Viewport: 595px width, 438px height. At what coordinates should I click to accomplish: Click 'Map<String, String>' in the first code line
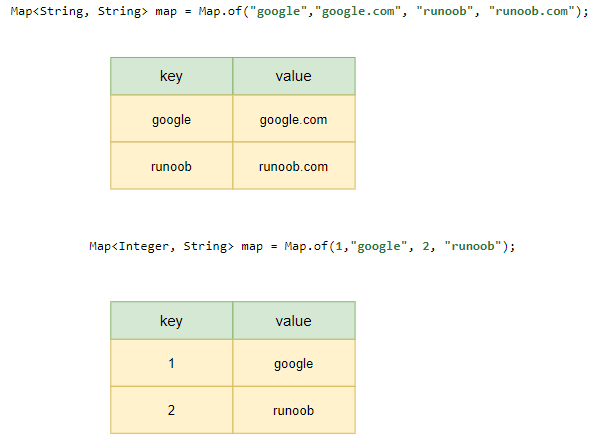[x=79, y=11]
